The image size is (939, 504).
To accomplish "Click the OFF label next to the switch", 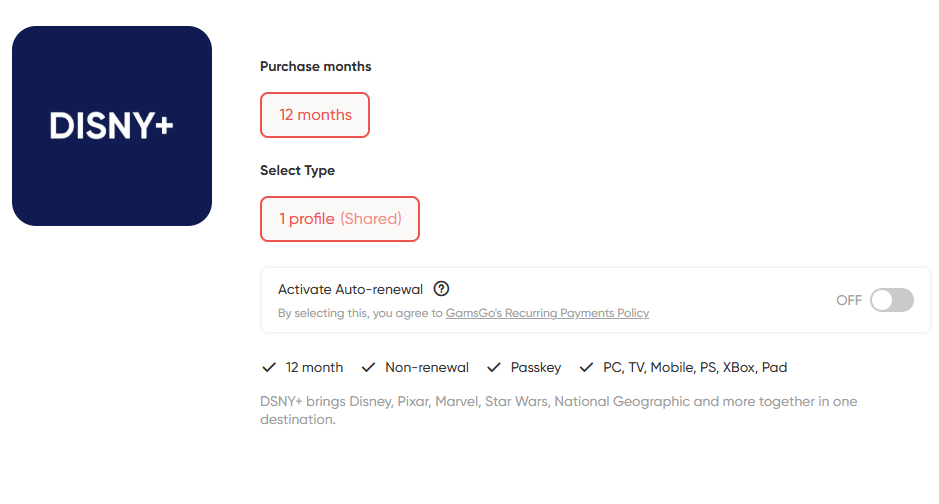I will coord(849,300).
